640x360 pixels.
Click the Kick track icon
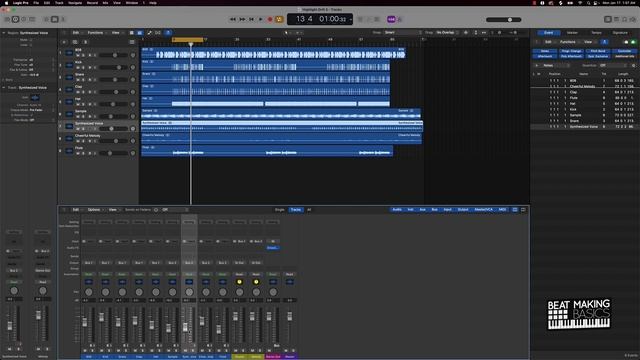[x=69, y=65]
